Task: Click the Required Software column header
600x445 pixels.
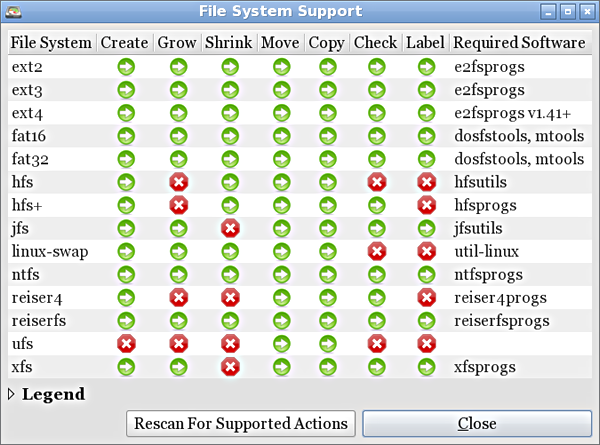Action: tap(519, 43)
